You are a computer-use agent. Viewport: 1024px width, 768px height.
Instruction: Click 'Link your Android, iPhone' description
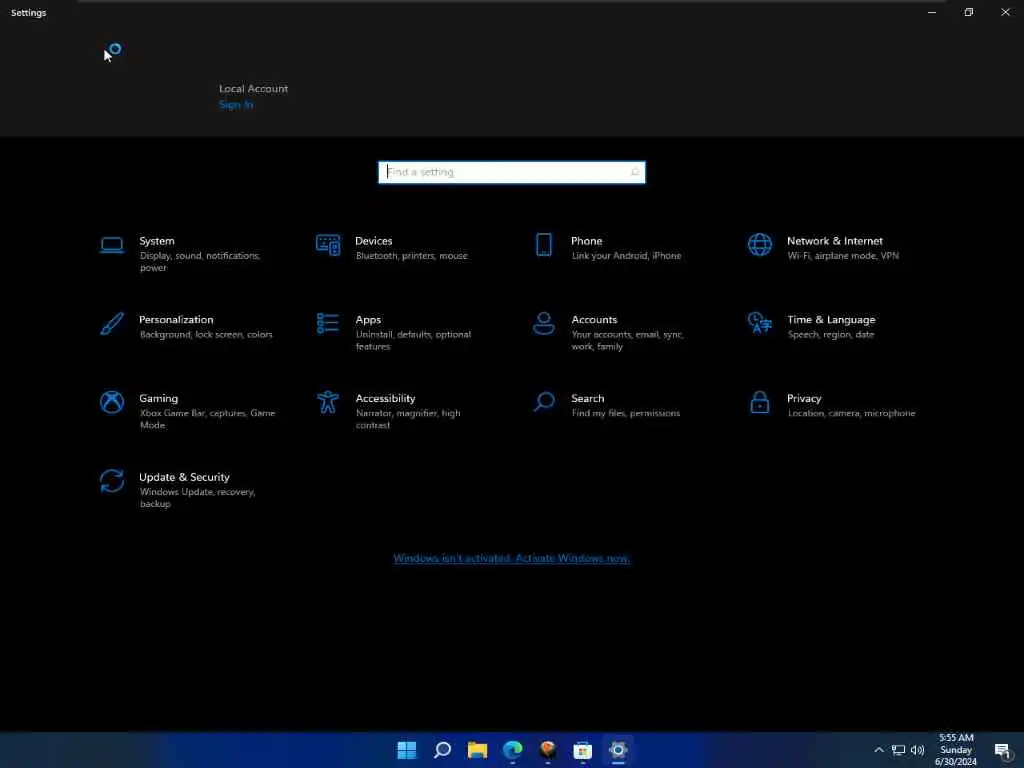click(626, 256)
